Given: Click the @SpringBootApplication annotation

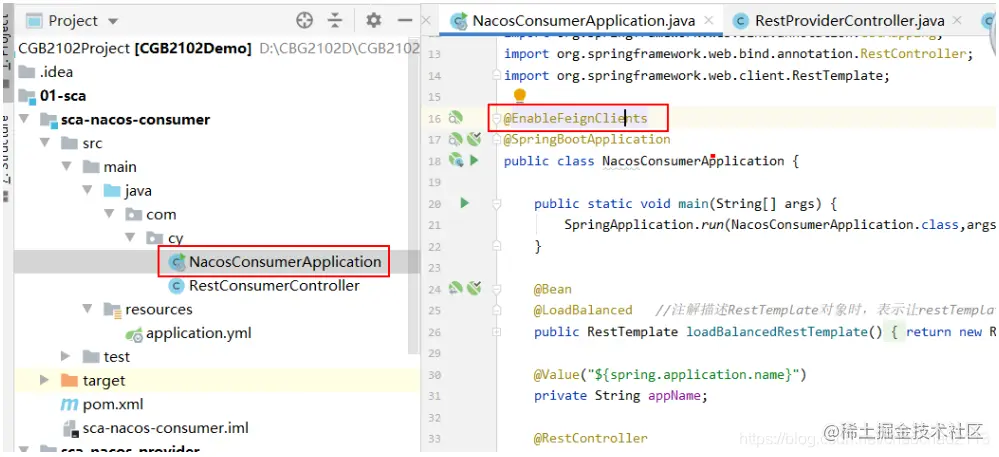Looking at the screenshot, I should (x=587, y=139).
